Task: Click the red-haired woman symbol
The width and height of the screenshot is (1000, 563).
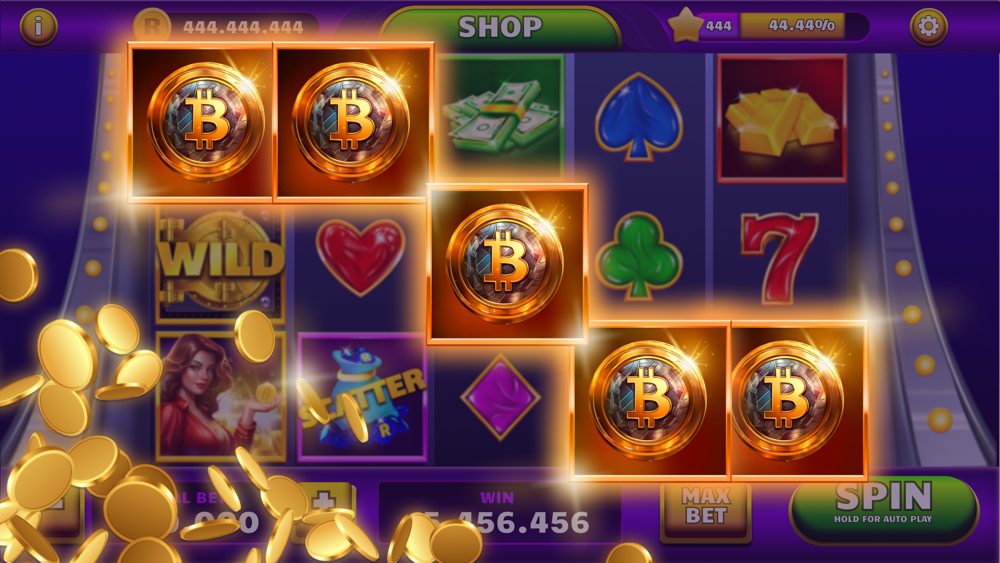Action: pos(221,396)
